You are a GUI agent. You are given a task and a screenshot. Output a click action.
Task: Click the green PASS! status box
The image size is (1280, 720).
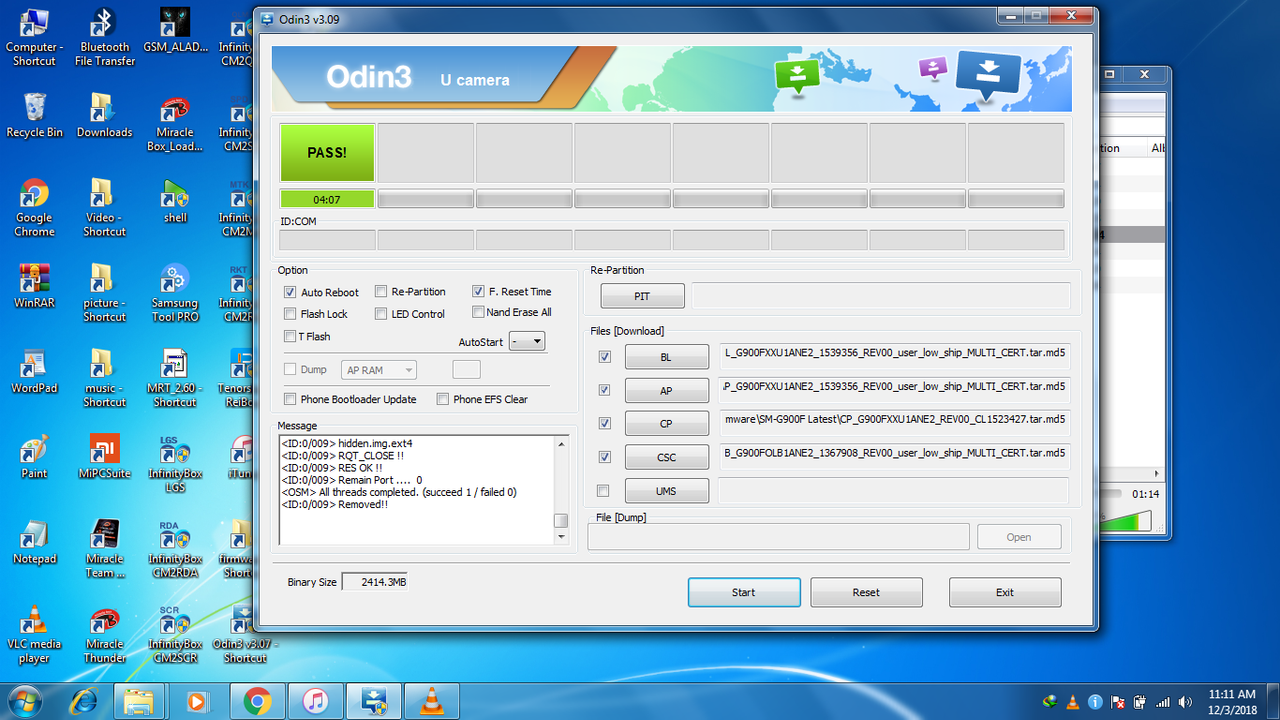[x=327, y=153]
